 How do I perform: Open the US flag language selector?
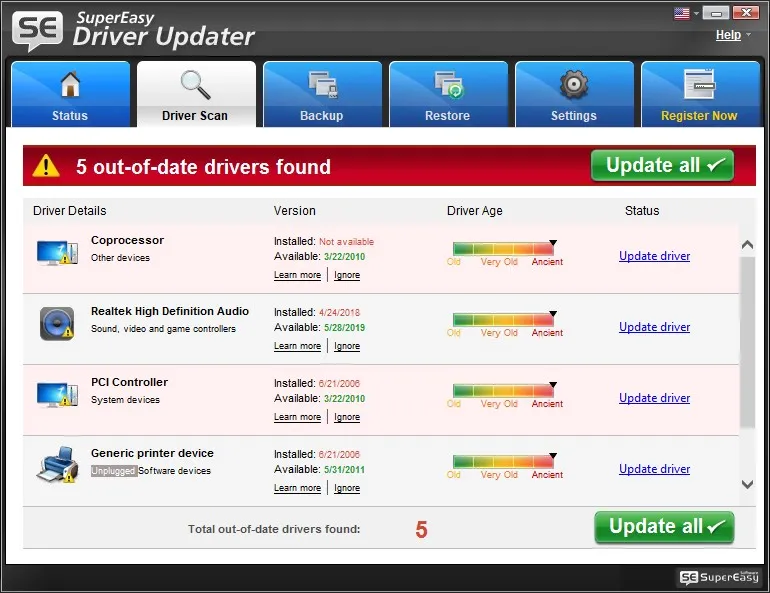point(686,13)
